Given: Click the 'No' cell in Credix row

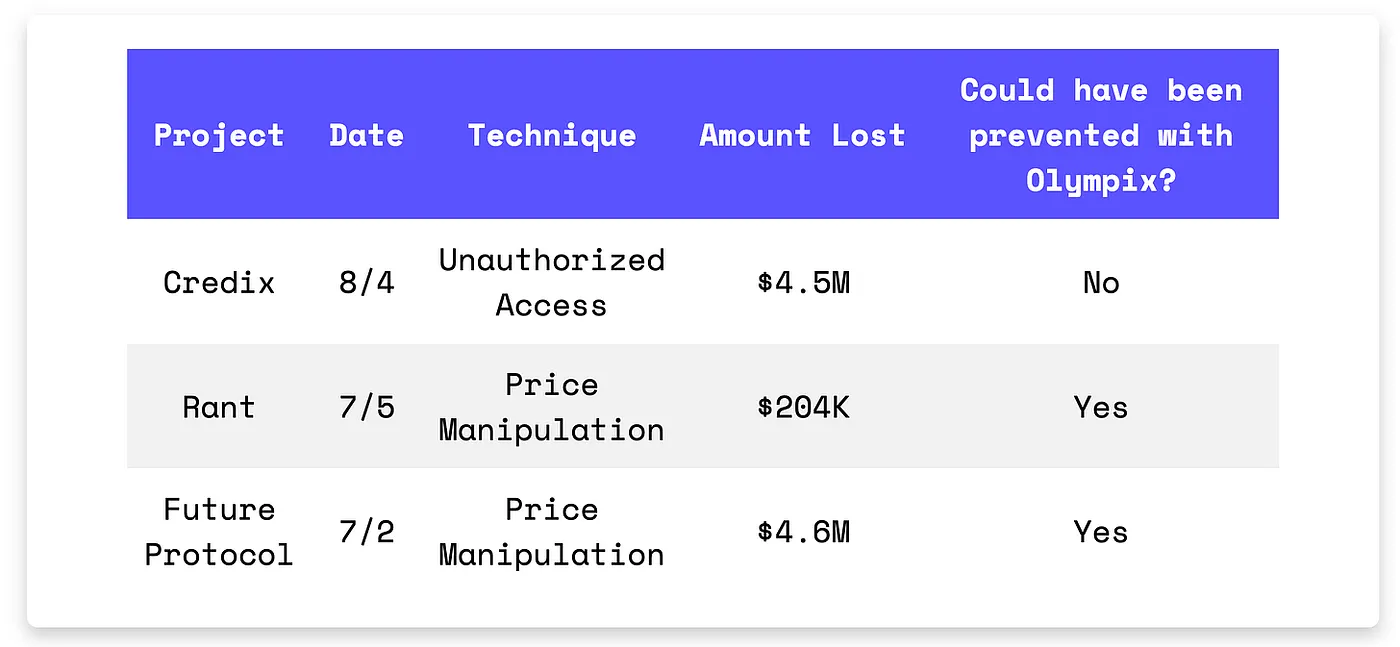Looking at the screenshot, I should pos(1100,283).
